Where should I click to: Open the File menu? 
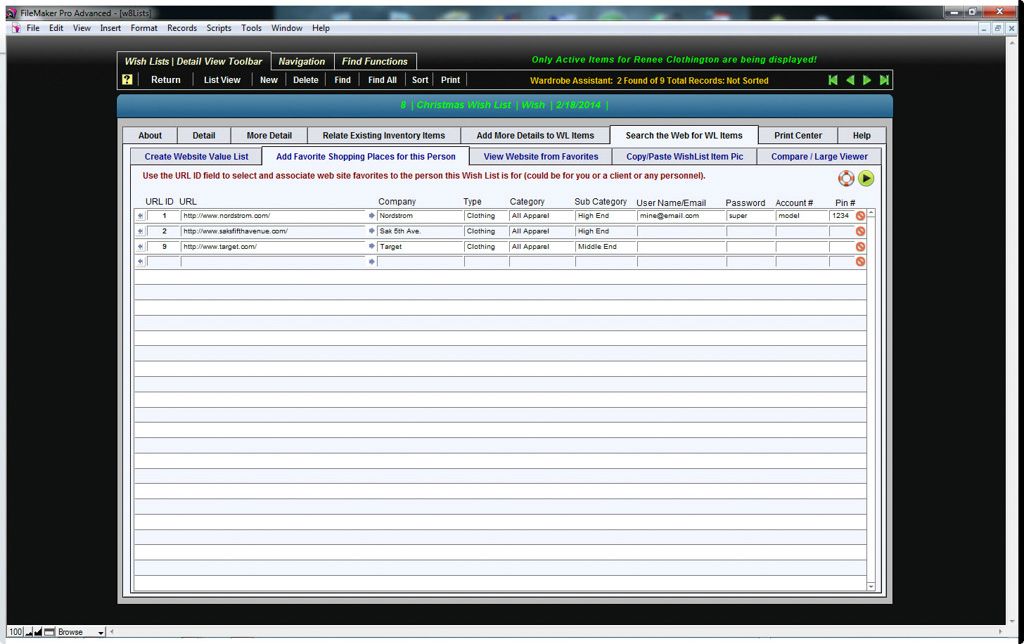point(33,28)
